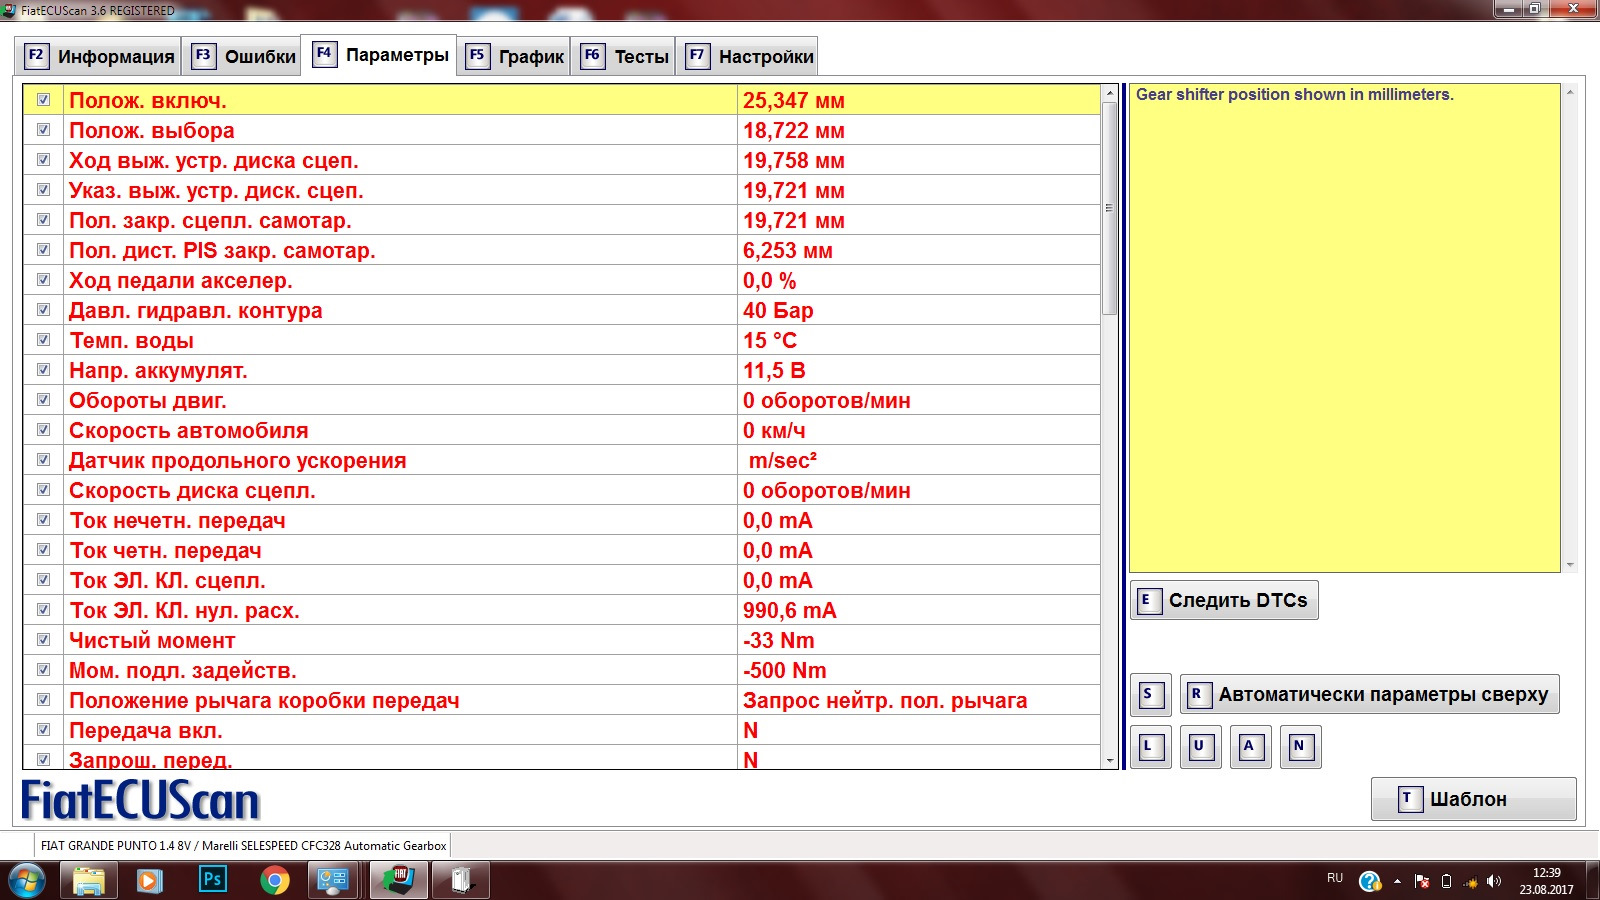Toggle checkbox for Передача вкл.

43,730
